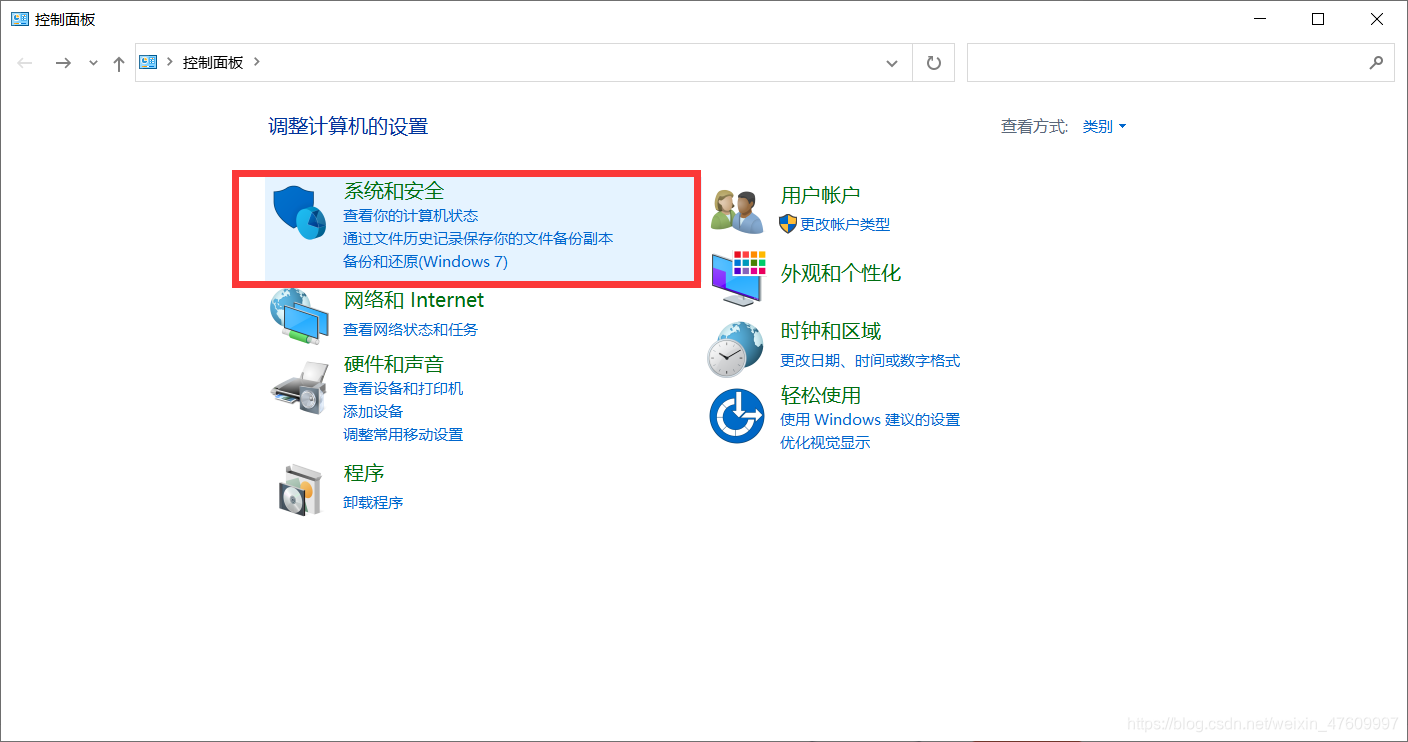Close the Control Panel window

[1376, 19]
